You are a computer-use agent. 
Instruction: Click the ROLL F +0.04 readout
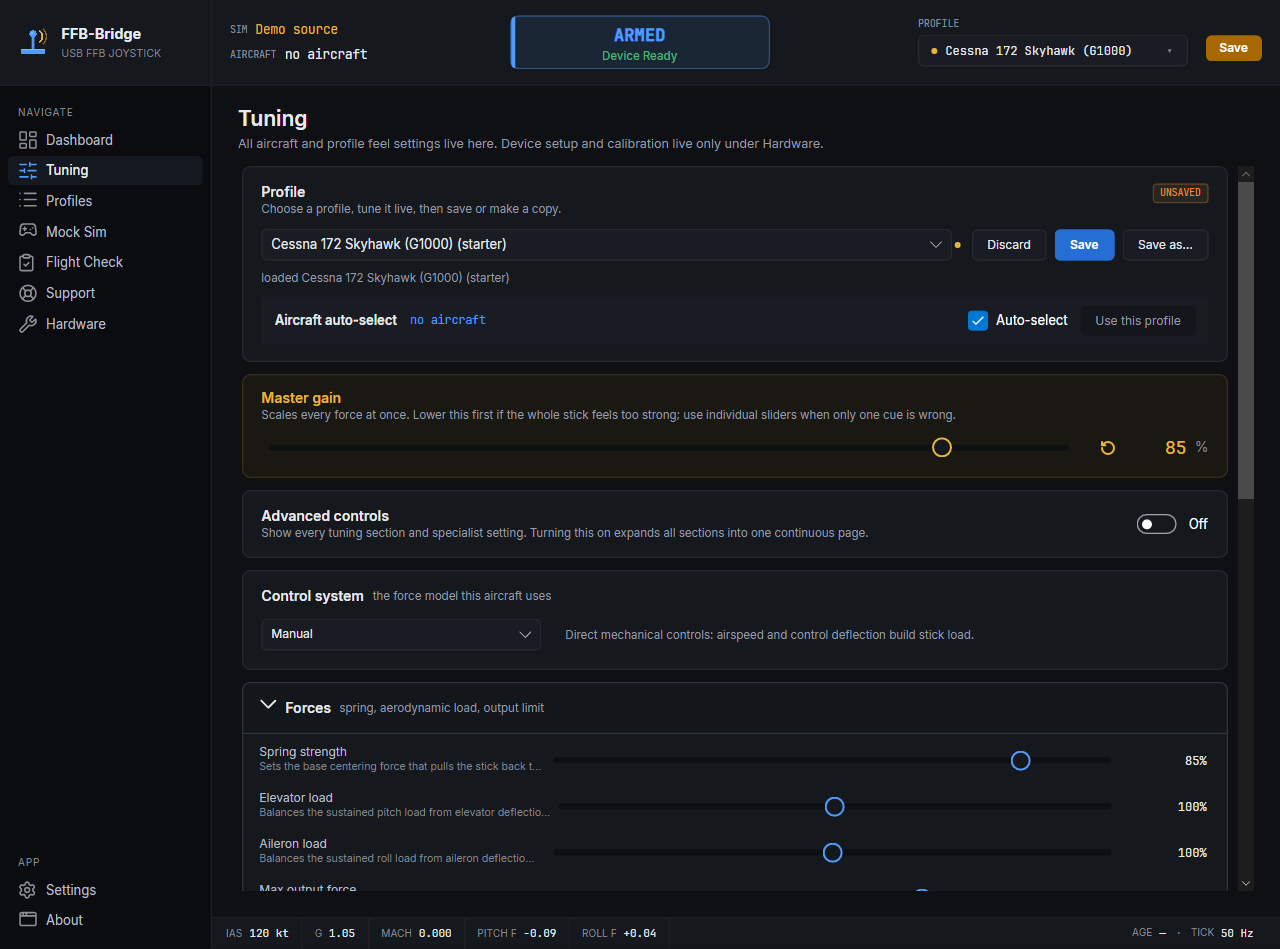coord(619,933)
